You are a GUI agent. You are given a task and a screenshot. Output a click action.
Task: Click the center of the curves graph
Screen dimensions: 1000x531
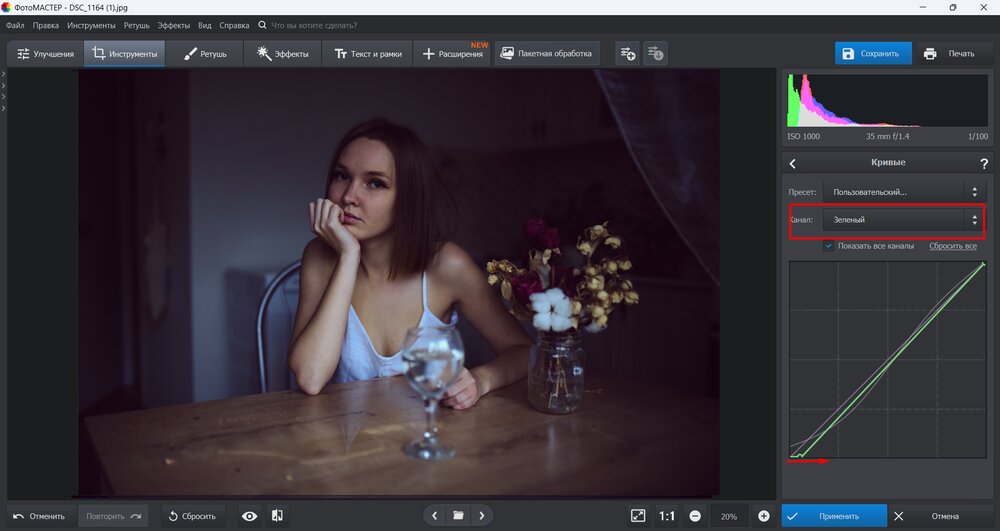click(x=887, y=361)
